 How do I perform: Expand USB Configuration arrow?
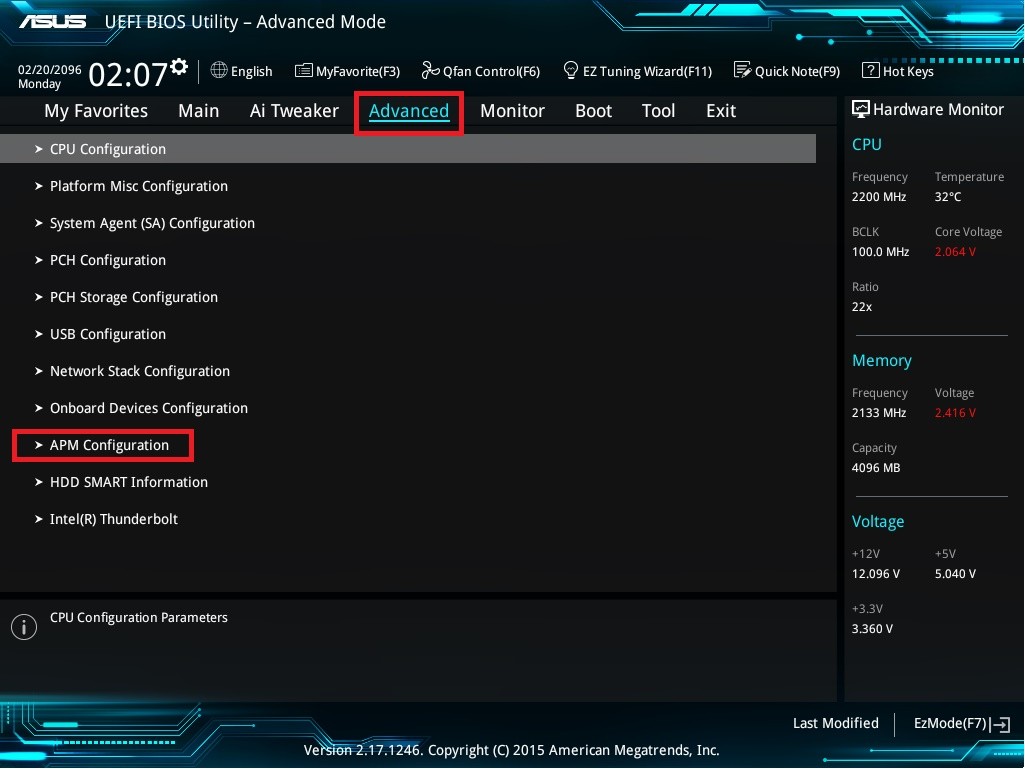tap(39, 334)
